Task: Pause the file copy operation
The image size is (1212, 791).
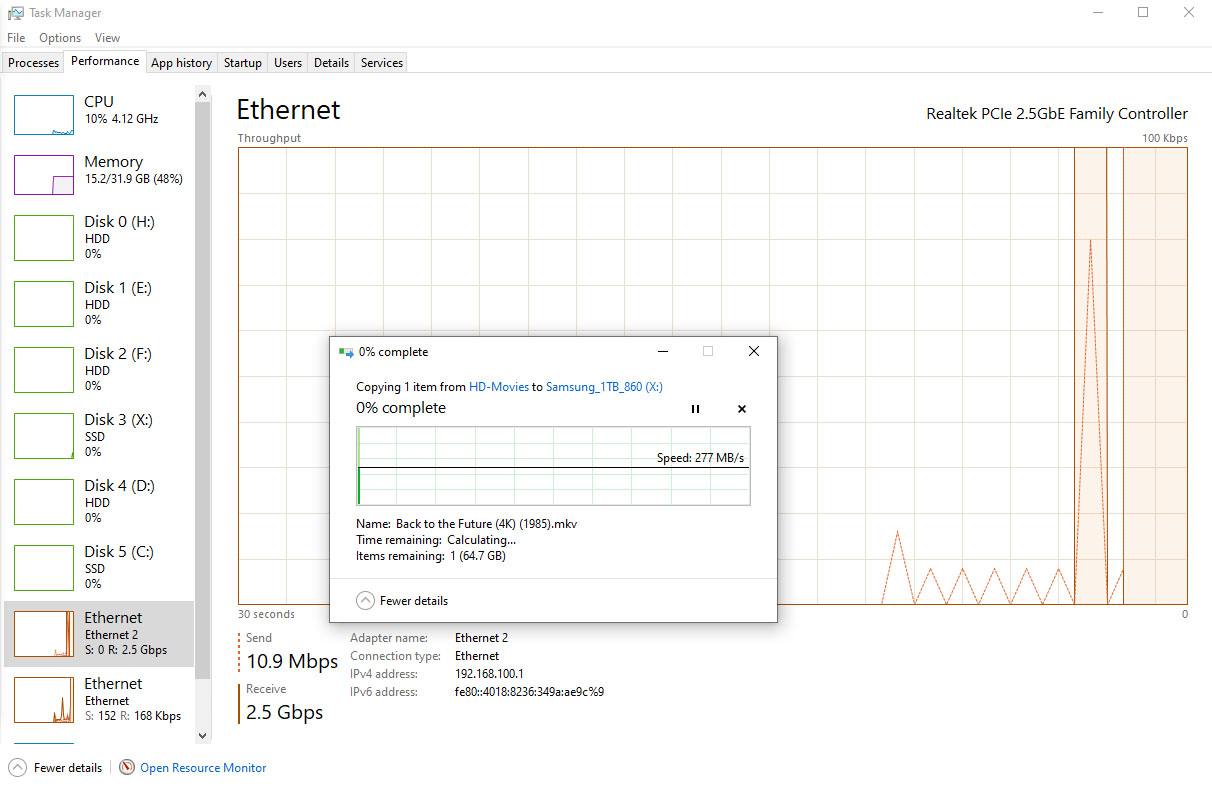Action: (695, 409)
